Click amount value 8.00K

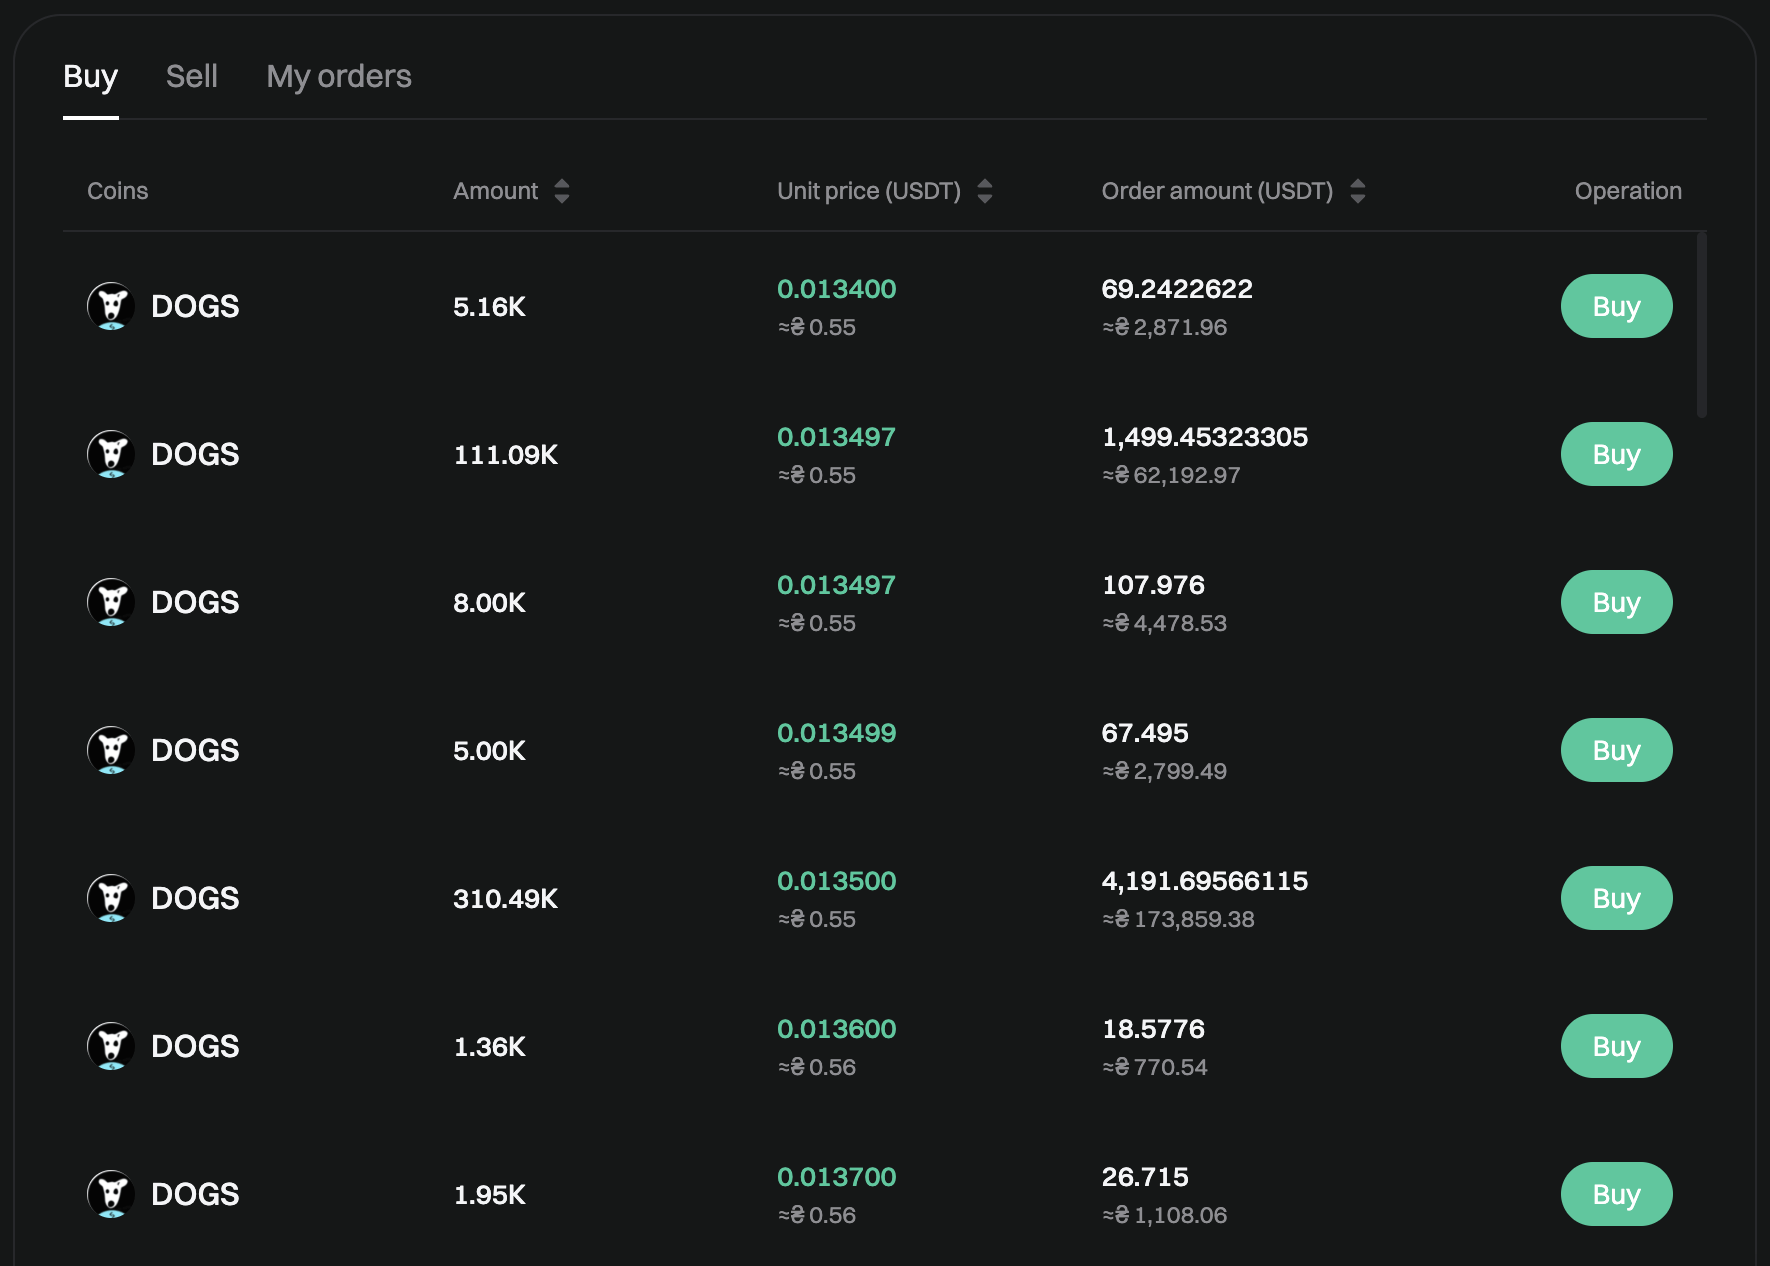[x=489, y=603]
